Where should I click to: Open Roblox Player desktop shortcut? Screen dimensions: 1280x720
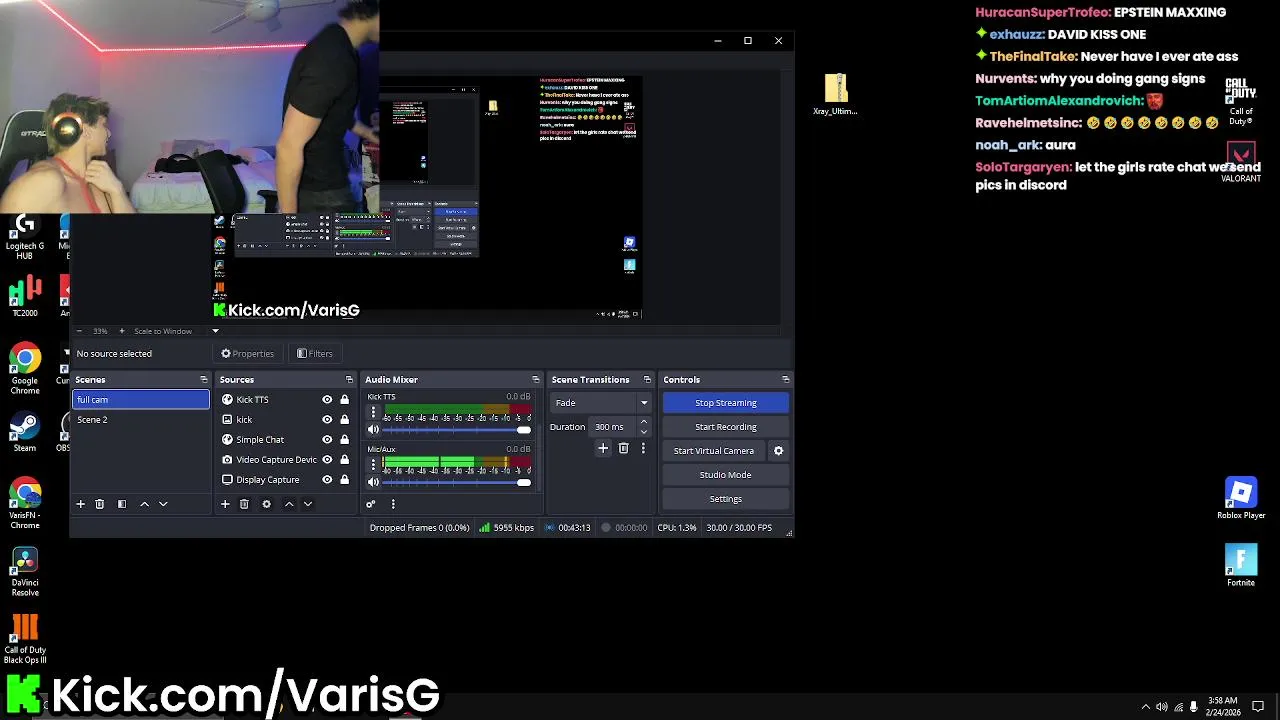[1241, 499]
